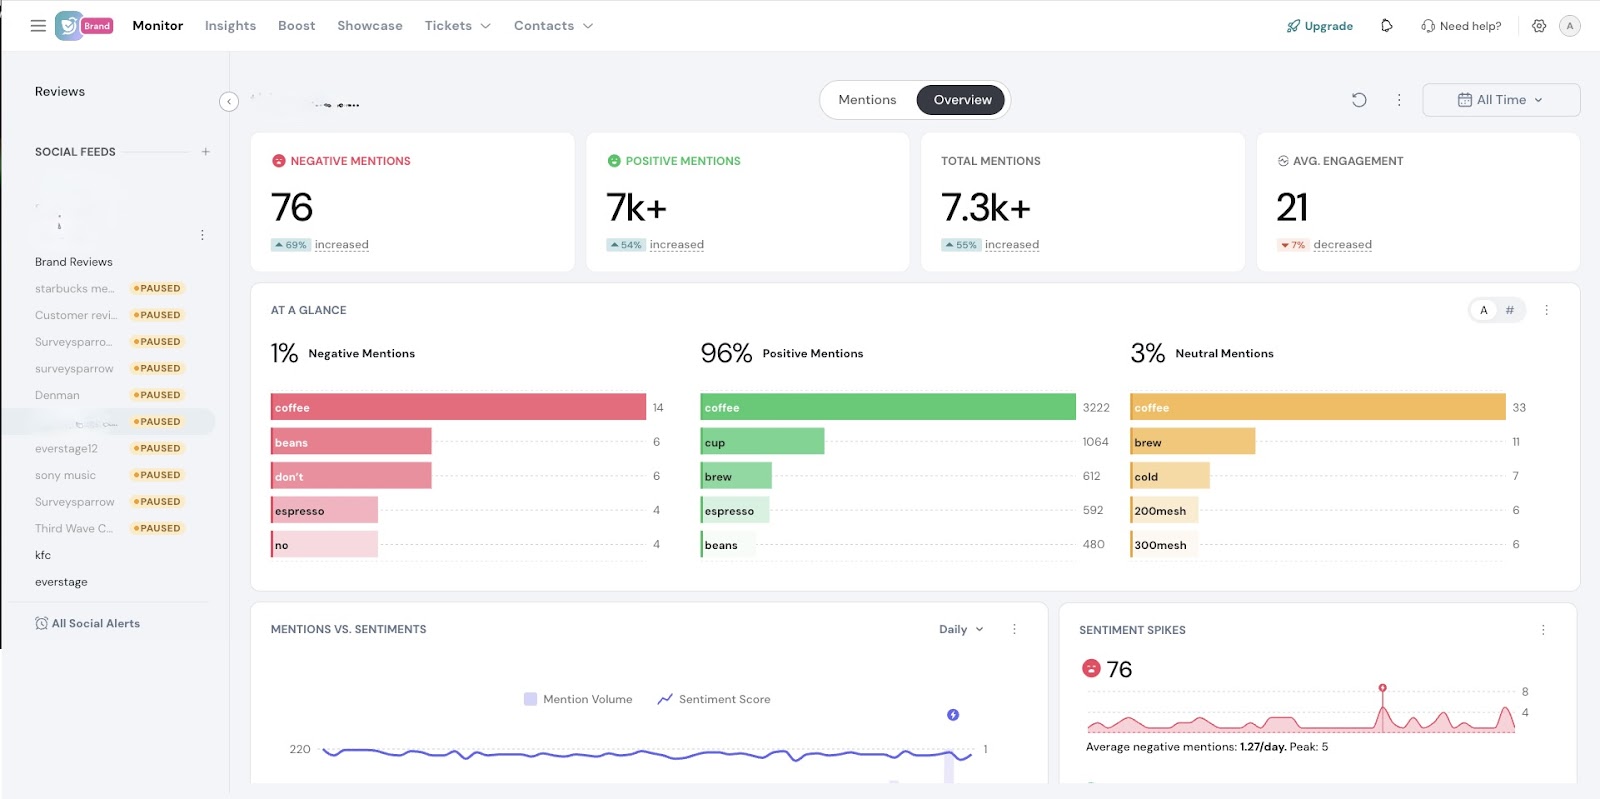Open Sentiment Spikes more options menu

[1543, 630]
